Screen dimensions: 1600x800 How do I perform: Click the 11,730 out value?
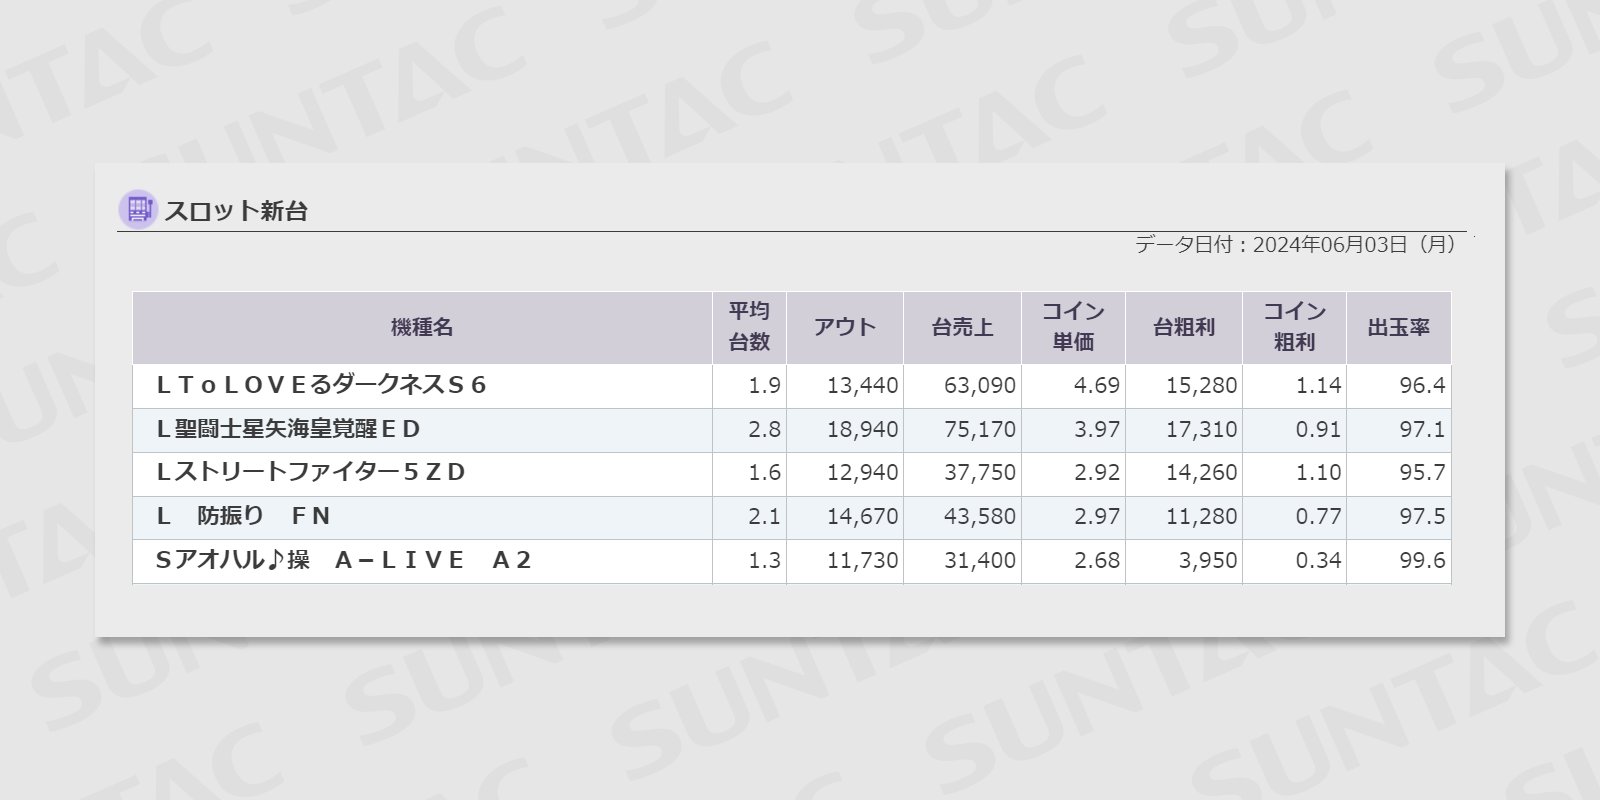(862, 561)
